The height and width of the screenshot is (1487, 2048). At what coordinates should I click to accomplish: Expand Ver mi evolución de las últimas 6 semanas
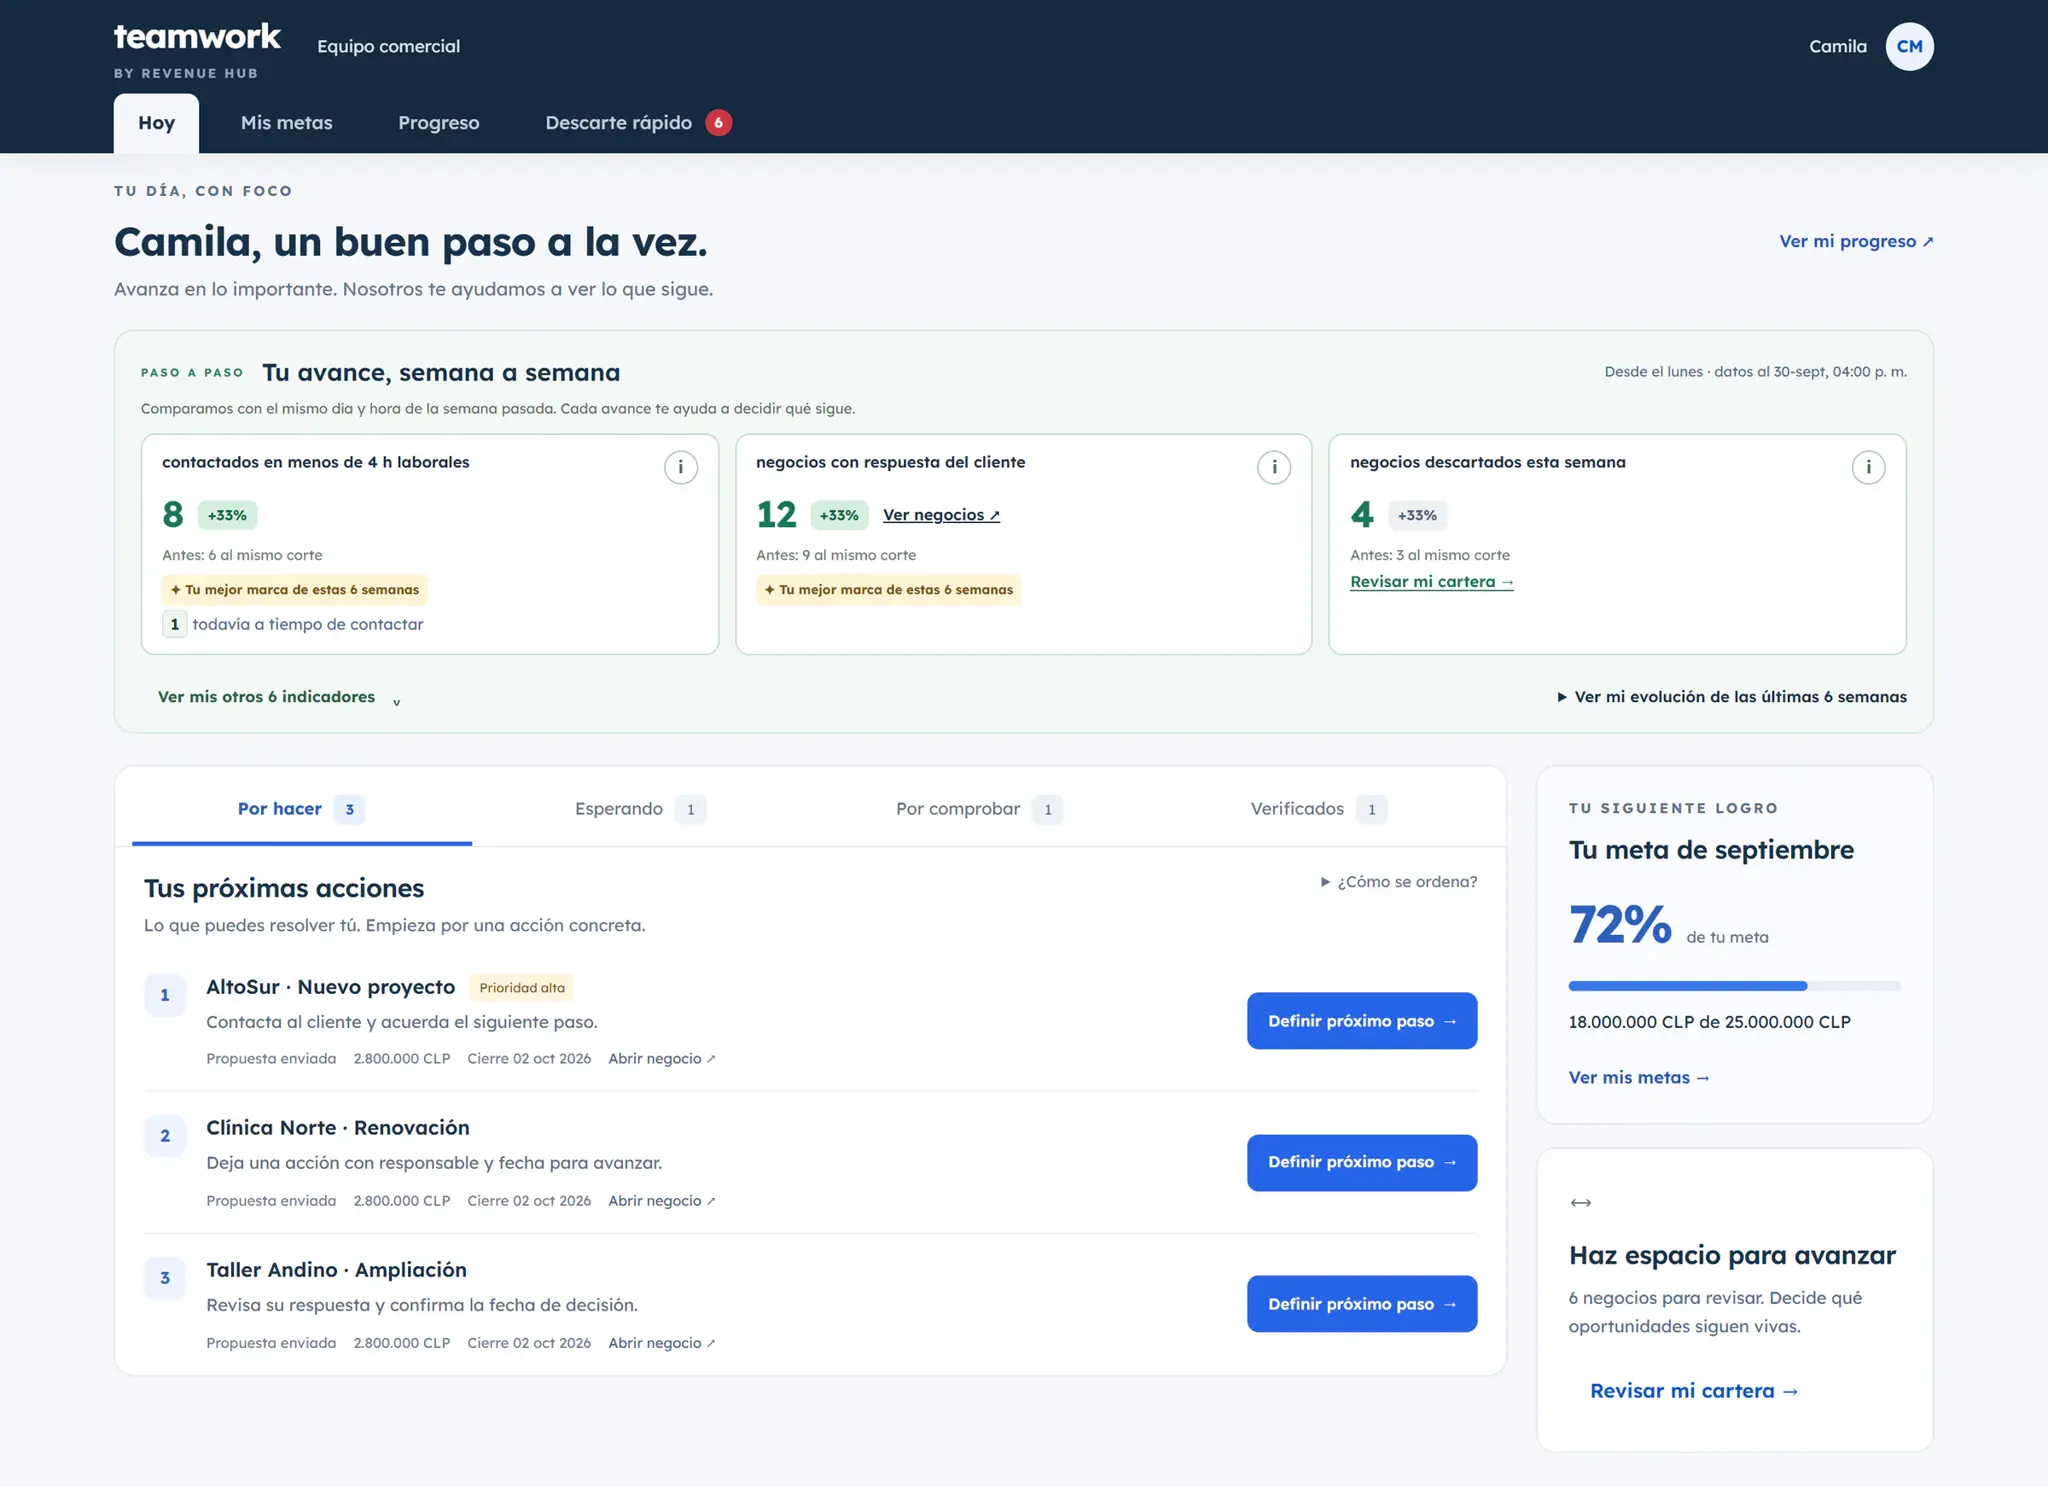[1732, 697]
